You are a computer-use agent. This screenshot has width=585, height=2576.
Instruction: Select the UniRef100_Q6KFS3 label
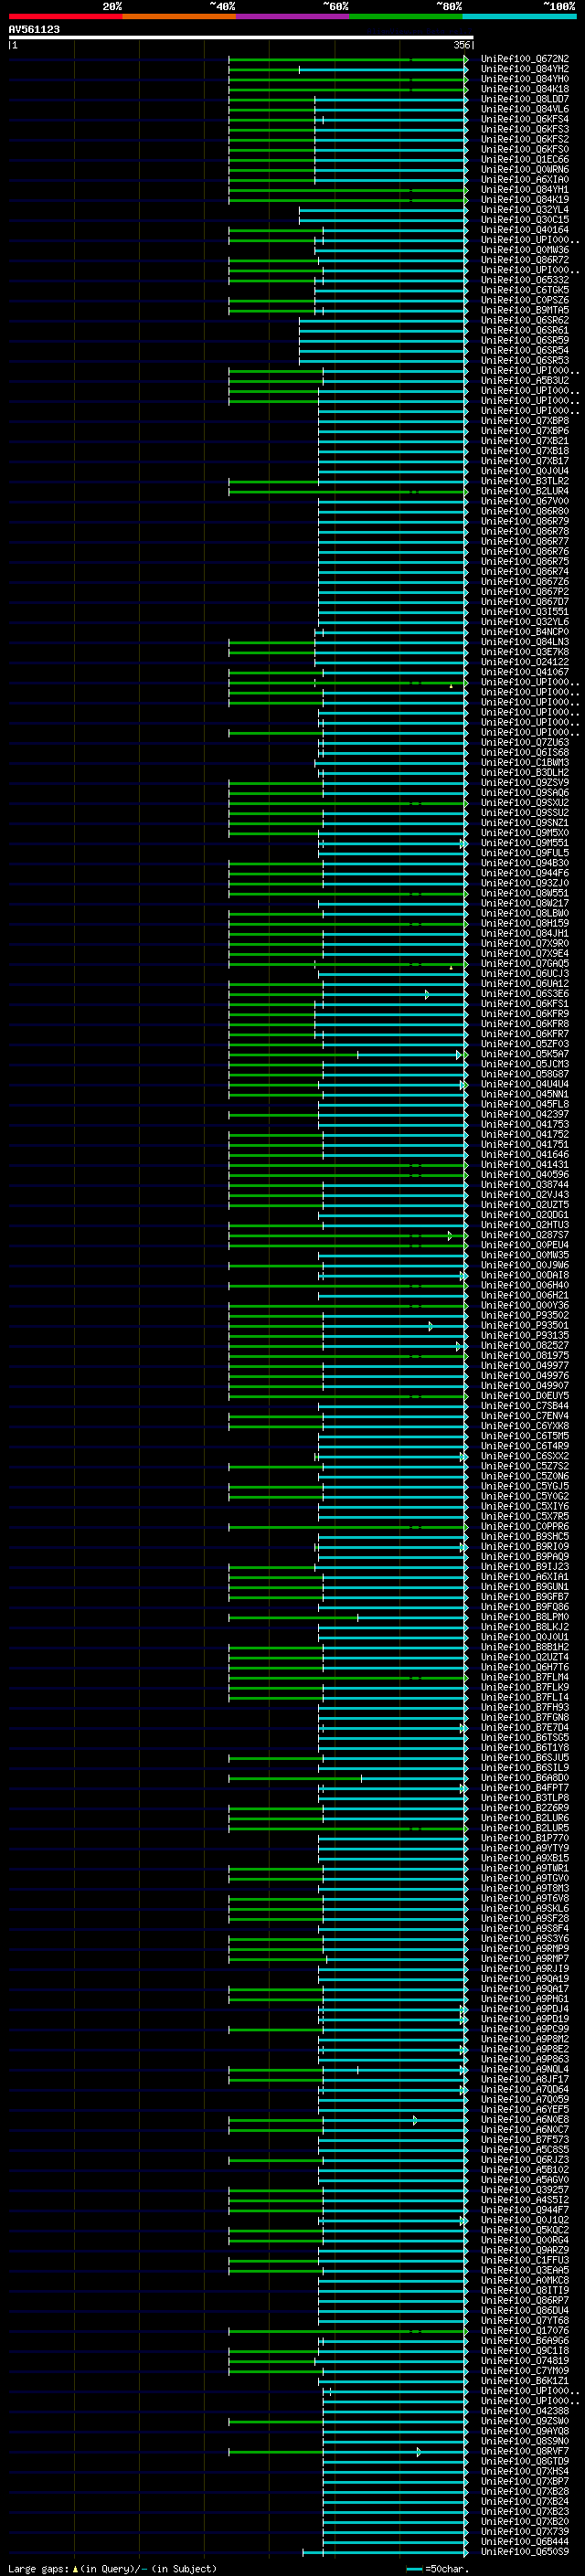525,129
